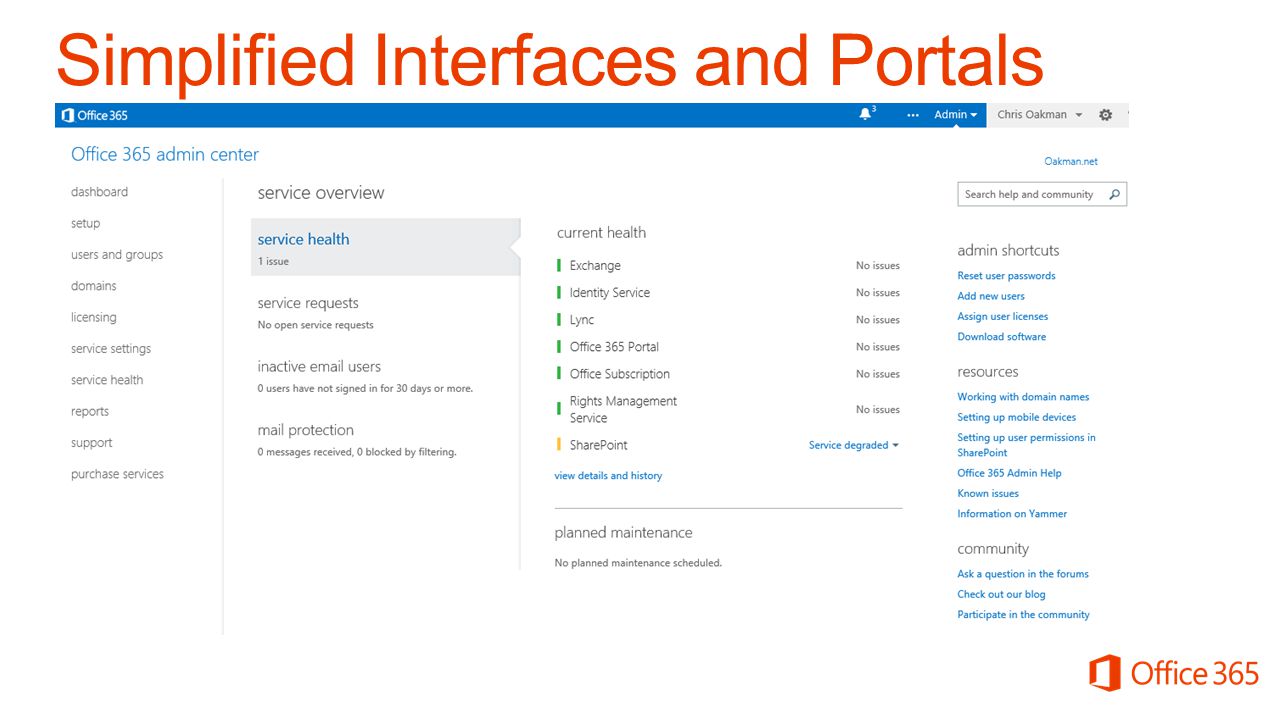Open Setting up user permissions in SharePoint

tap(1026, 445)
